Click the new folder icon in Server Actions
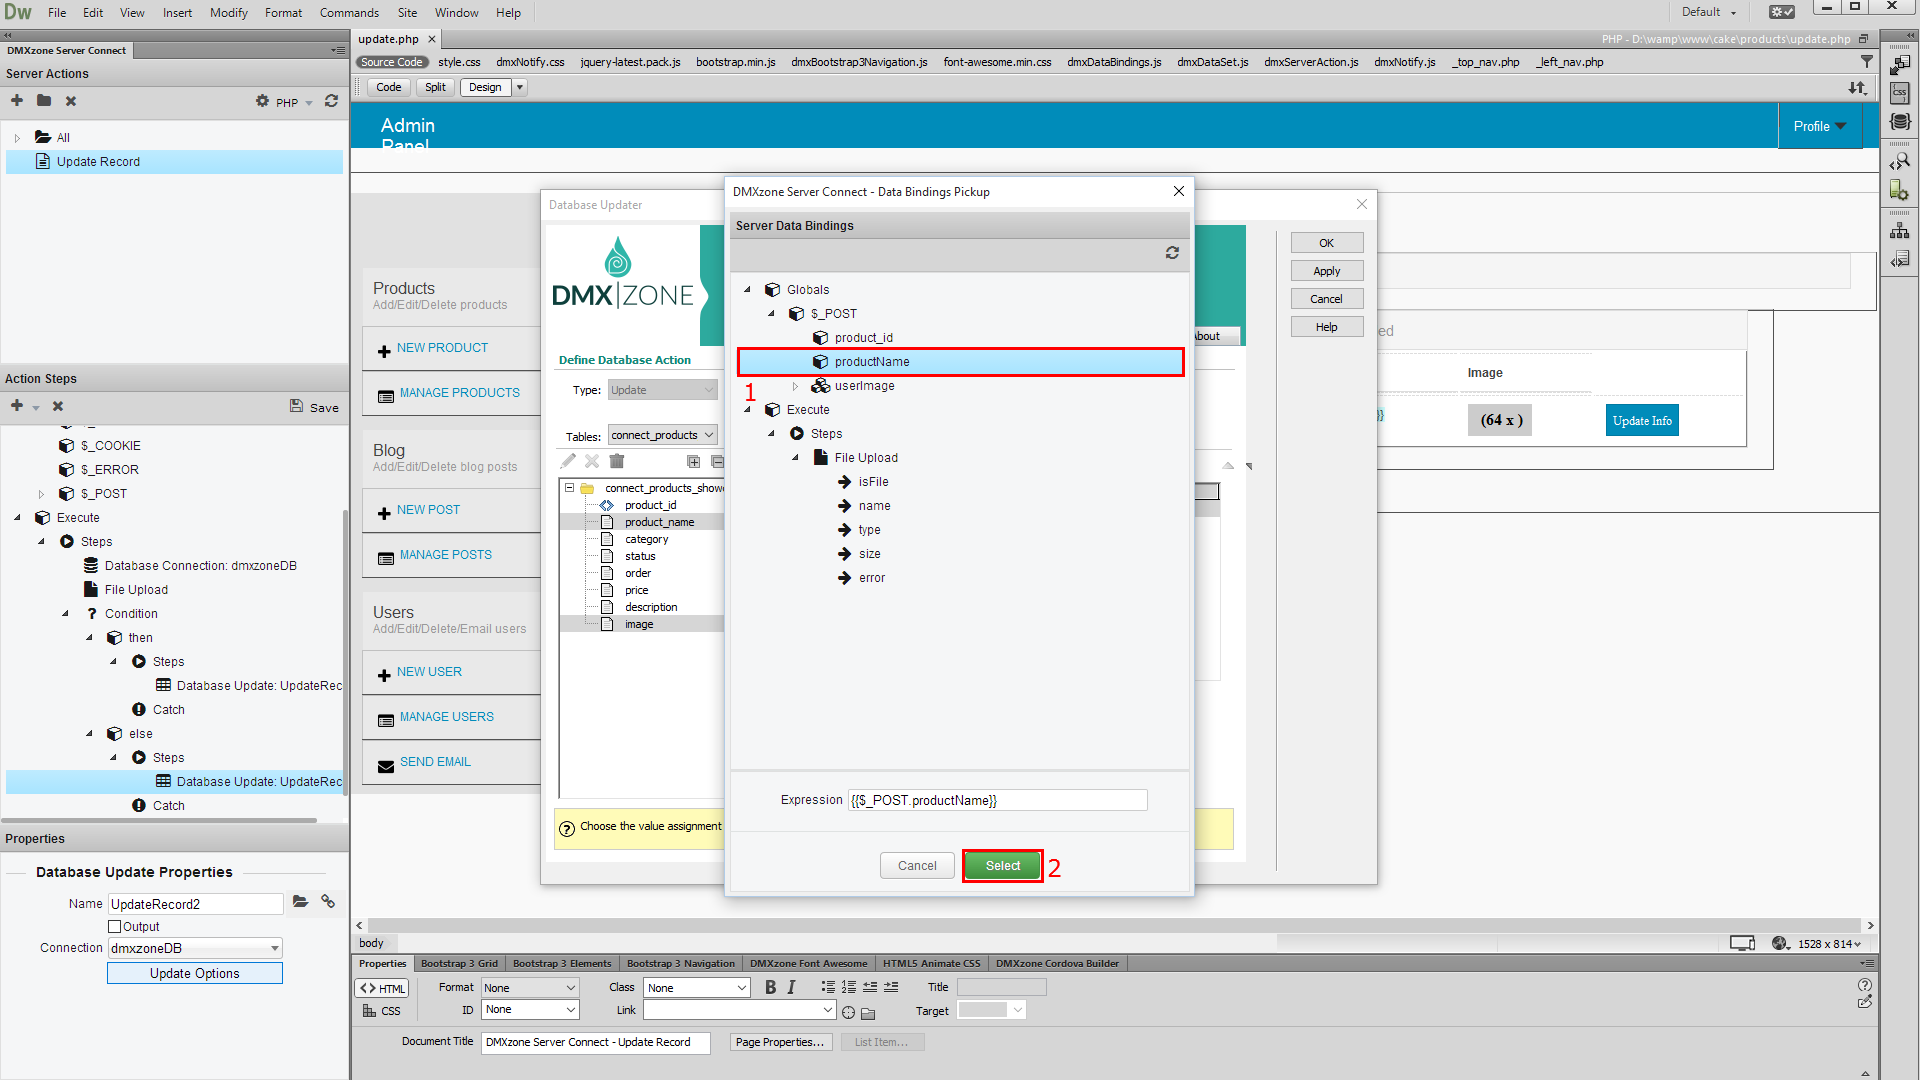Screen dimensions: 1920x1080 [x=44, y=101]
